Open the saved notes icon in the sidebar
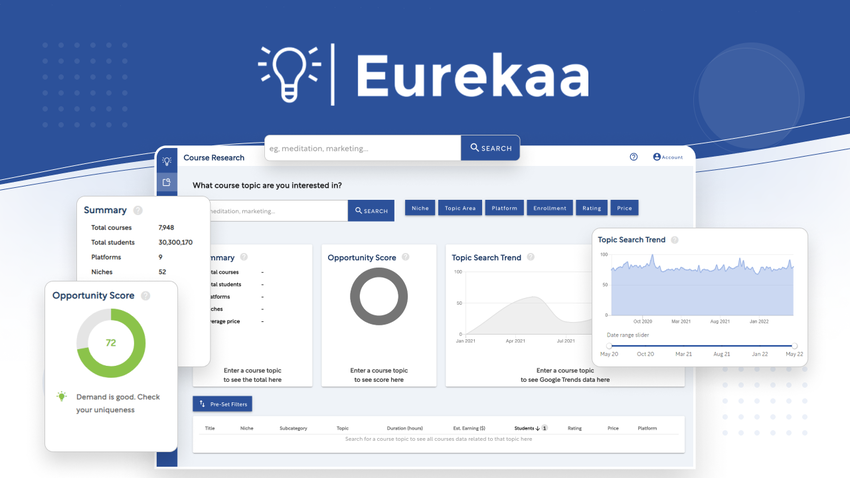This screenshot has width=850, height=478. [166, 182]
